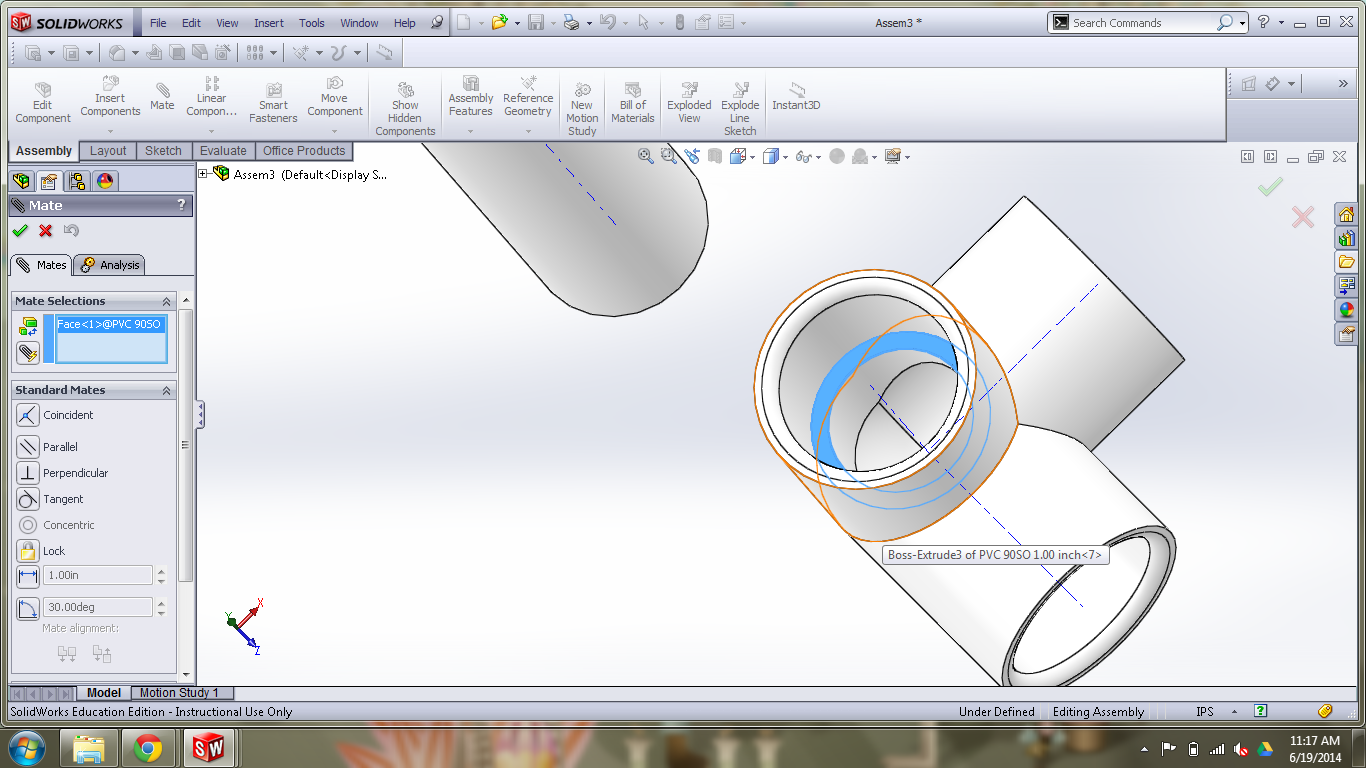This screenshot has width=1366, height=768.
Task: Select the Parallel mate type
Action: (x=47, y=447)
